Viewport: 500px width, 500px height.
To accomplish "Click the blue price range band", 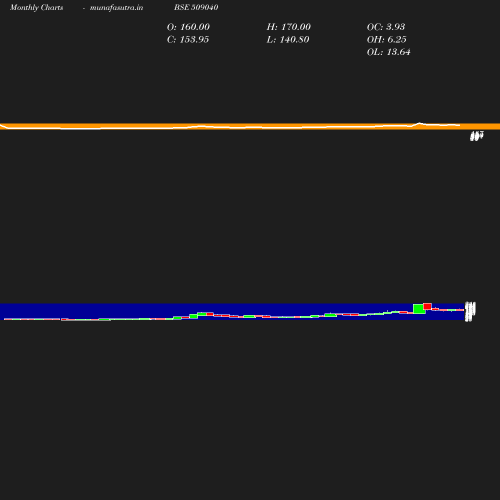I will pyautogui.click(x=232, y=312).
